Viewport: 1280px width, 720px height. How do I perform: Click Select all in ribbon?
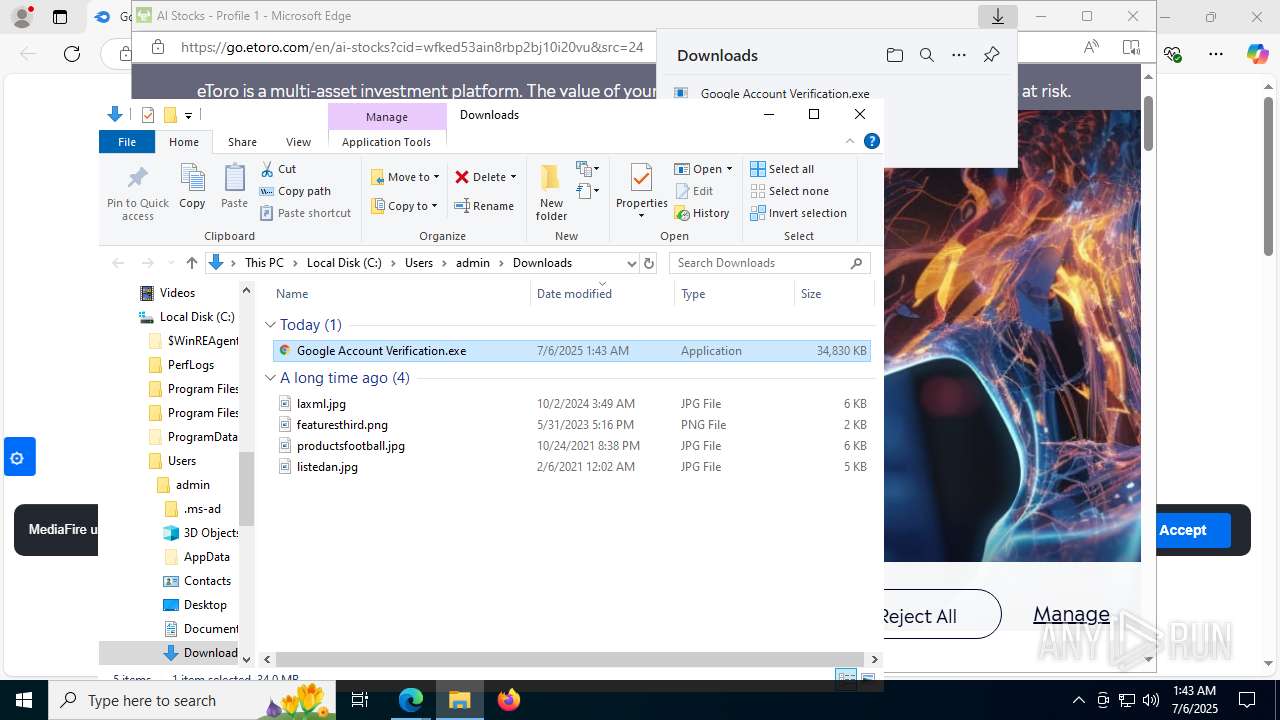pos(782,169)
